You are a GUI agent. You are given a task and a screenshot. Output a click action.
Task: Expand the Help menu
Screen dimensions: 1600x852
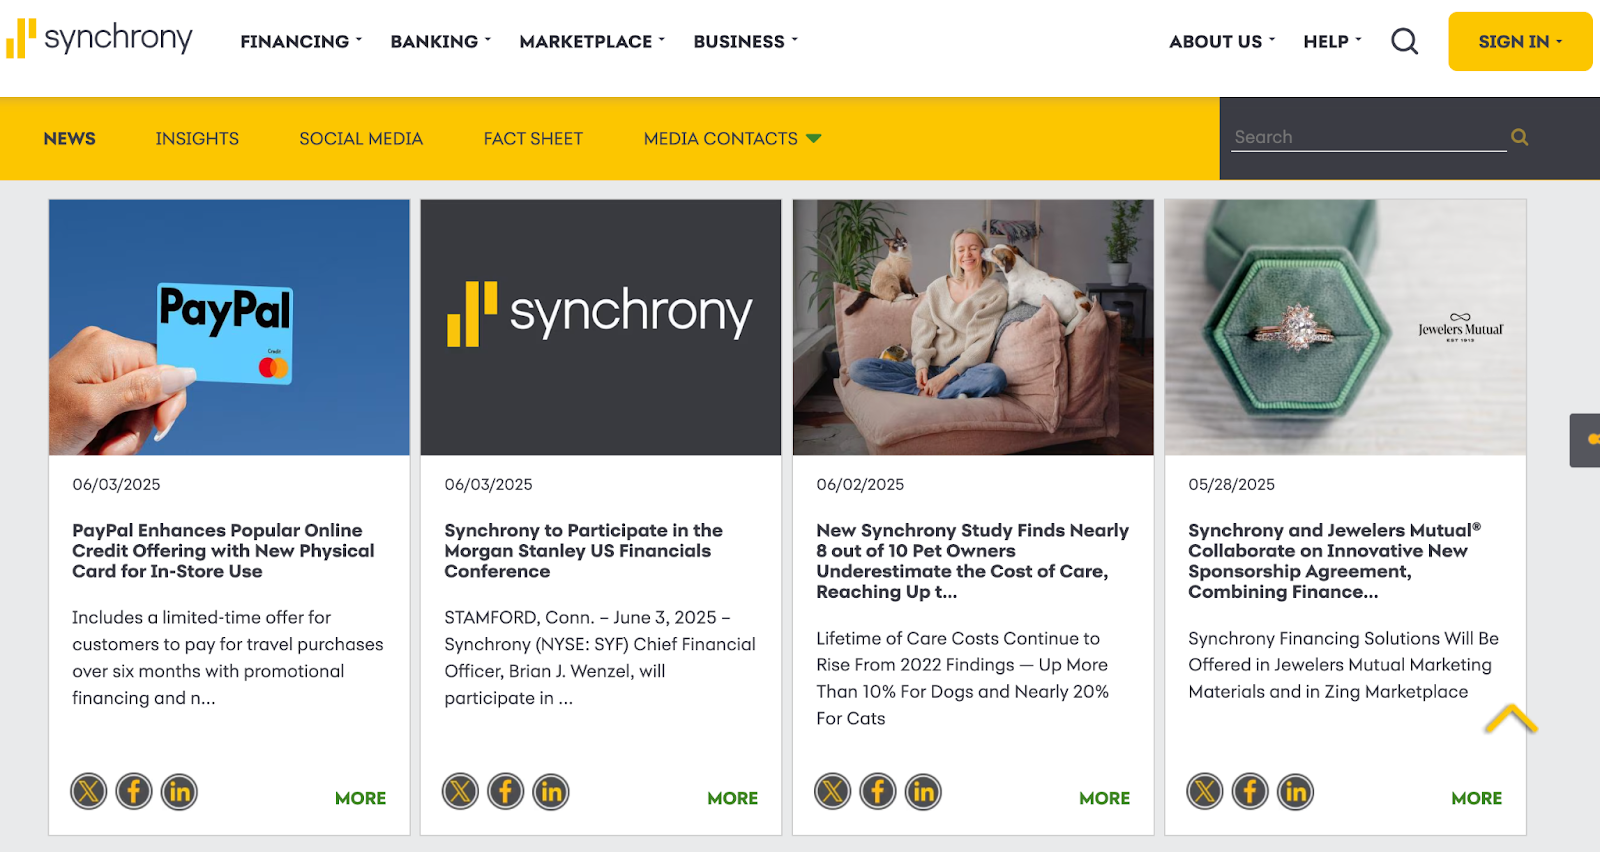[1332, 41]
